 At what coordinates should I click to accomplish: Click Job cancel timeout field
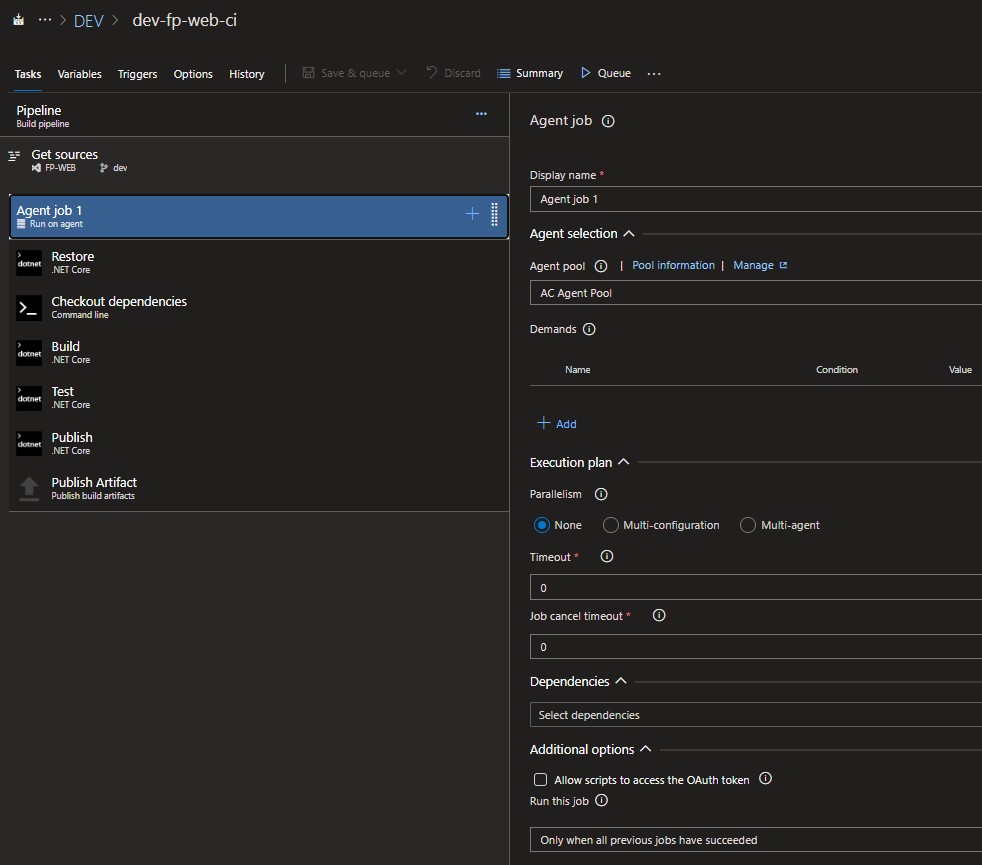tap(756, 646)
